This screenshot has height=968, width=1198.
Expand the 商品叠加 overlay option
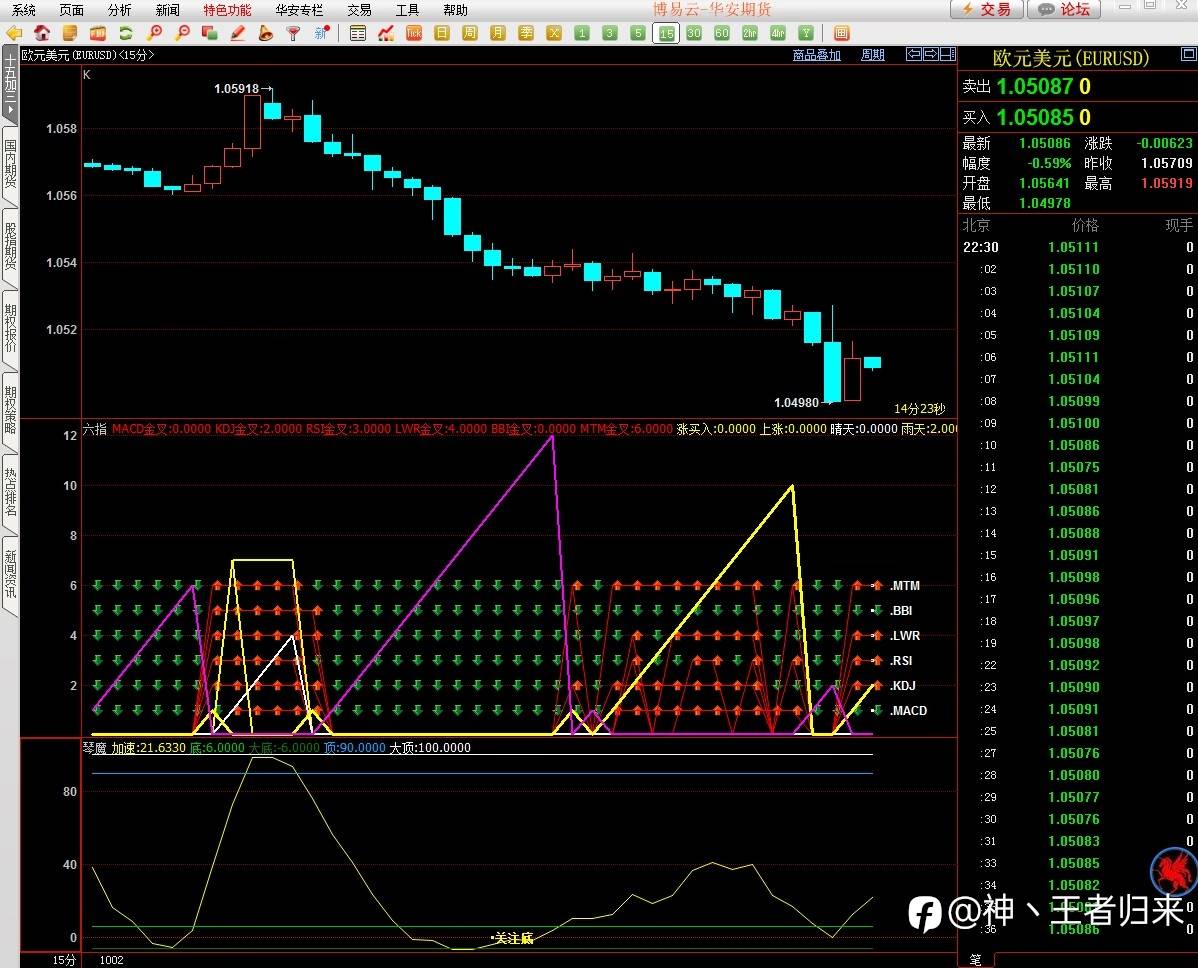click(x=816, y=55)
